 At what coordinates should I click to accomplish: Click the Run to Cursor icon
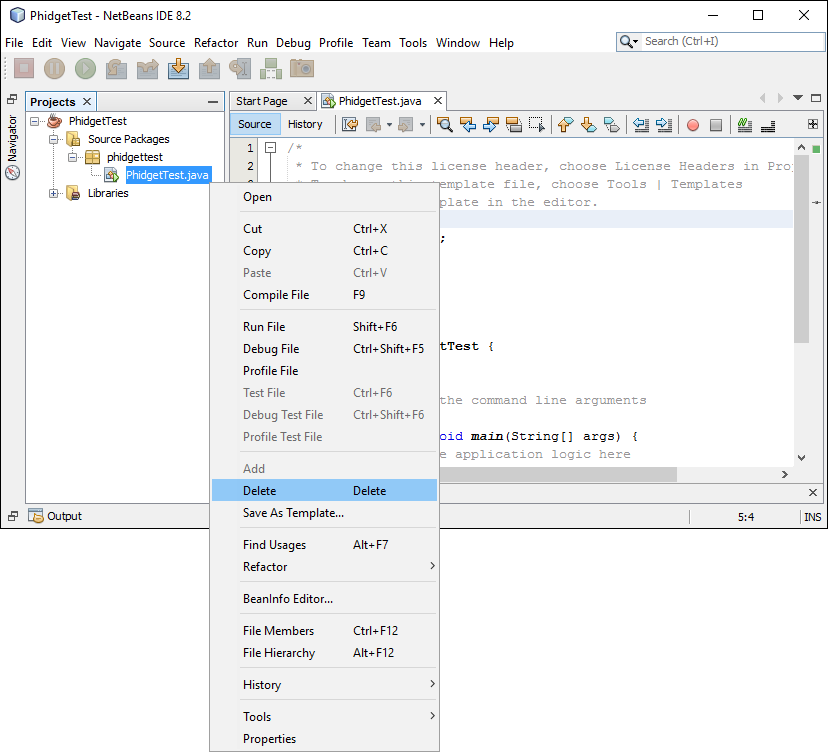click(240, 68)
